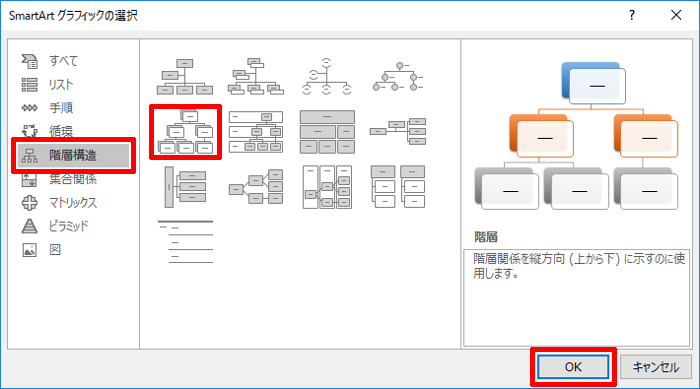Choose the ピラミッド pyramid icon
Viewport: 700px width, 389px height.
coord(29,226)
